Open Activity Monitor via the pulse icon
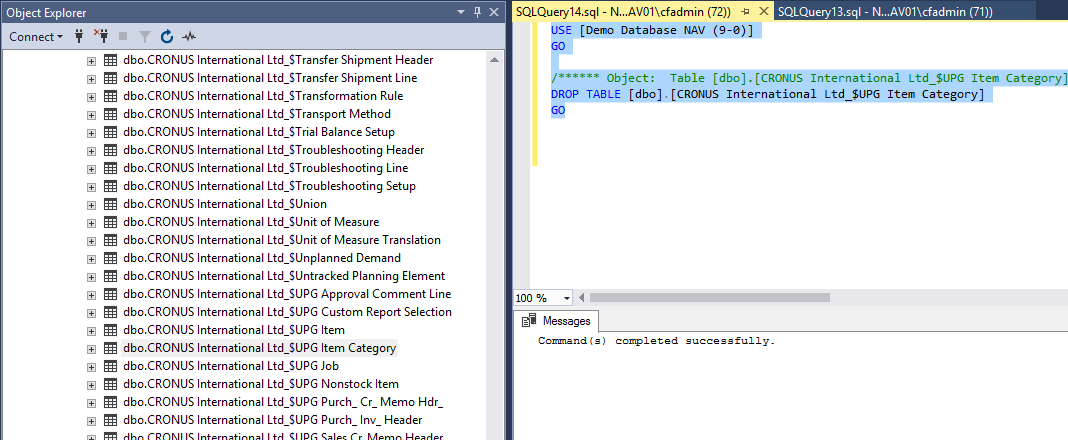This screenshot has width=1068, height=440. point(189,37)
